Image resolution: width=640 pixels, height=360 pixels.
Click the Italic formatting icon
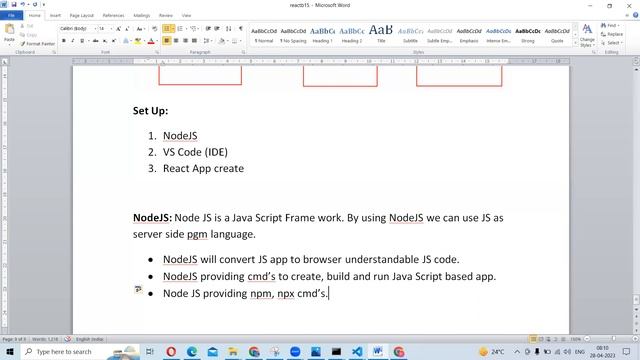pyautogui.click(x=73, y=41)
